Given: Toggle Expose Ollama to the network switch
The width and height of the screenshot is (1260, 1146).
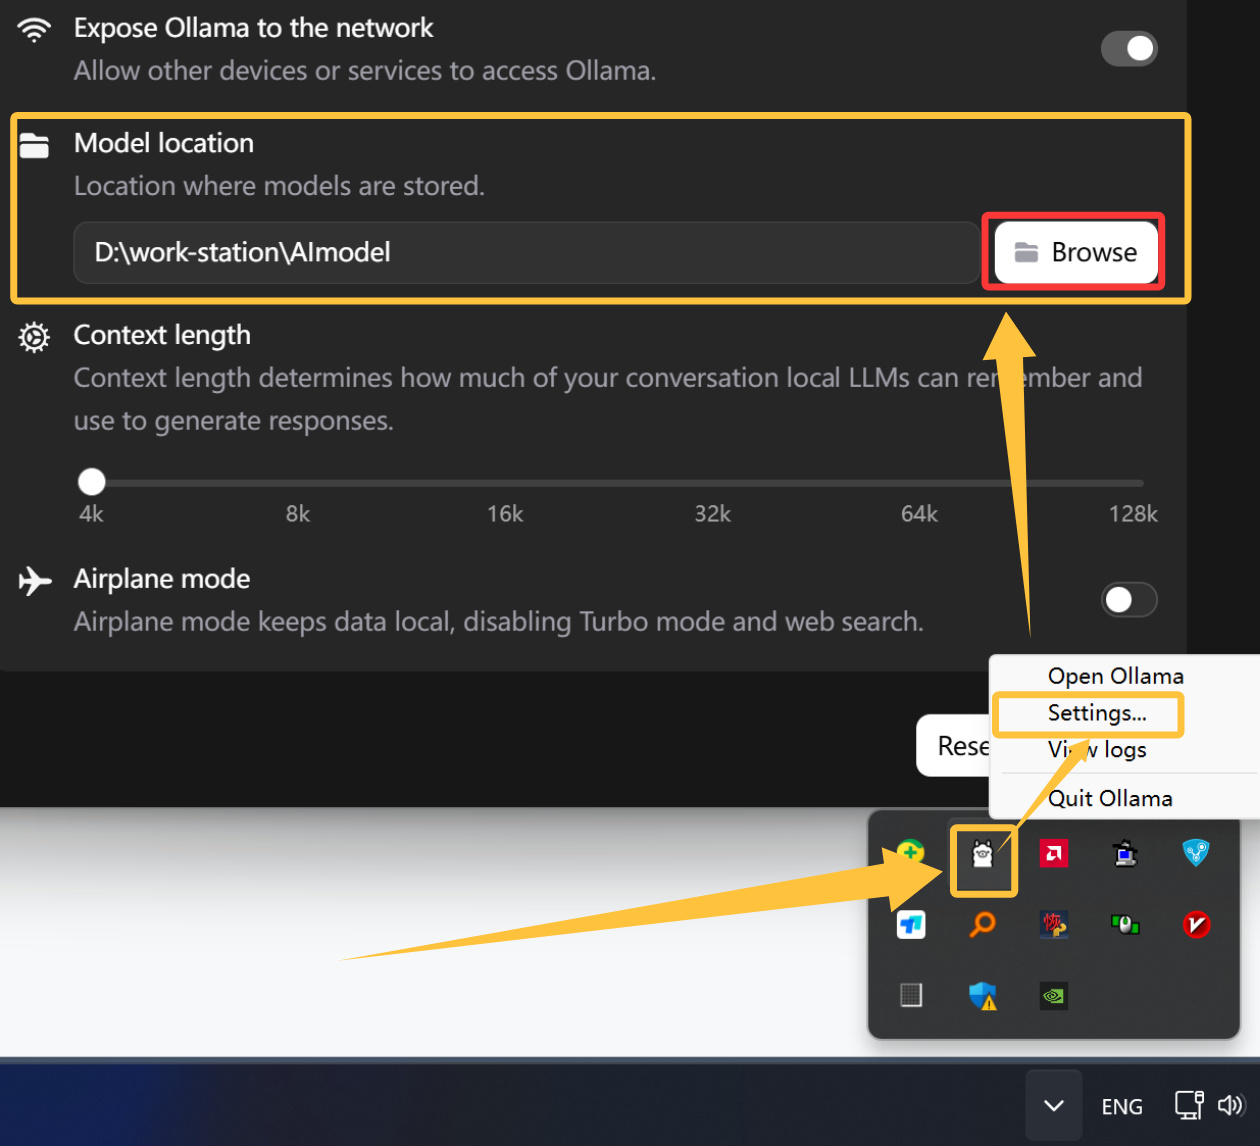Looking at the screenshot, I should (x=1129, y=48).
